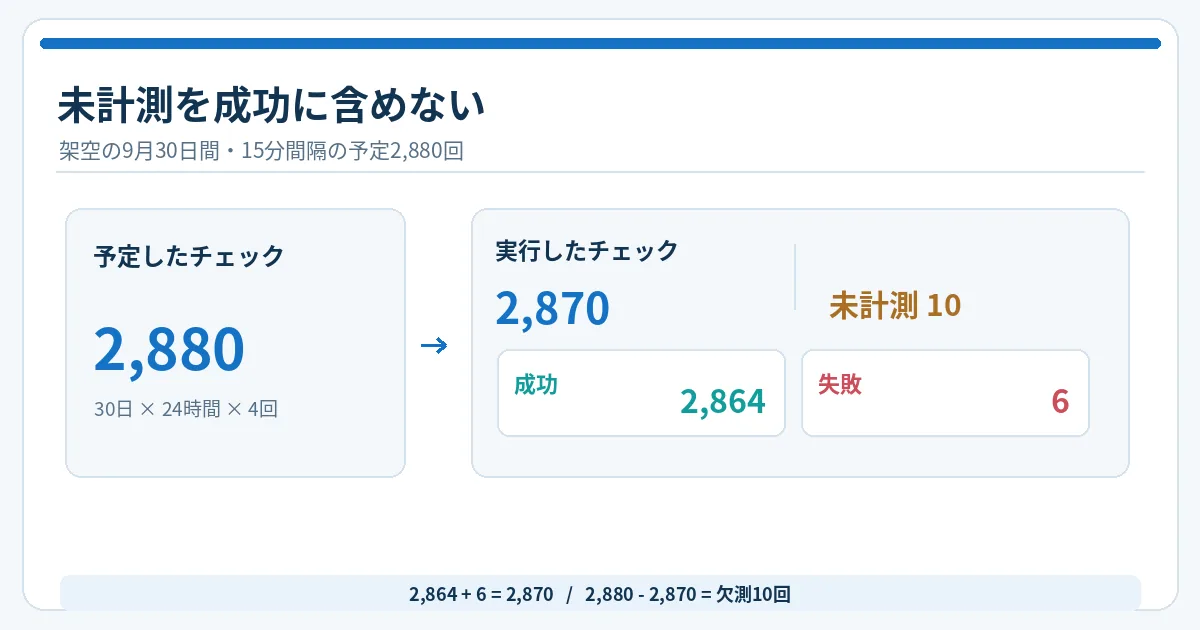Image resolution: width=1200 pixels, height=630 pixels.
Task: Click the 2,870 executed count
Action: [552, 308]
